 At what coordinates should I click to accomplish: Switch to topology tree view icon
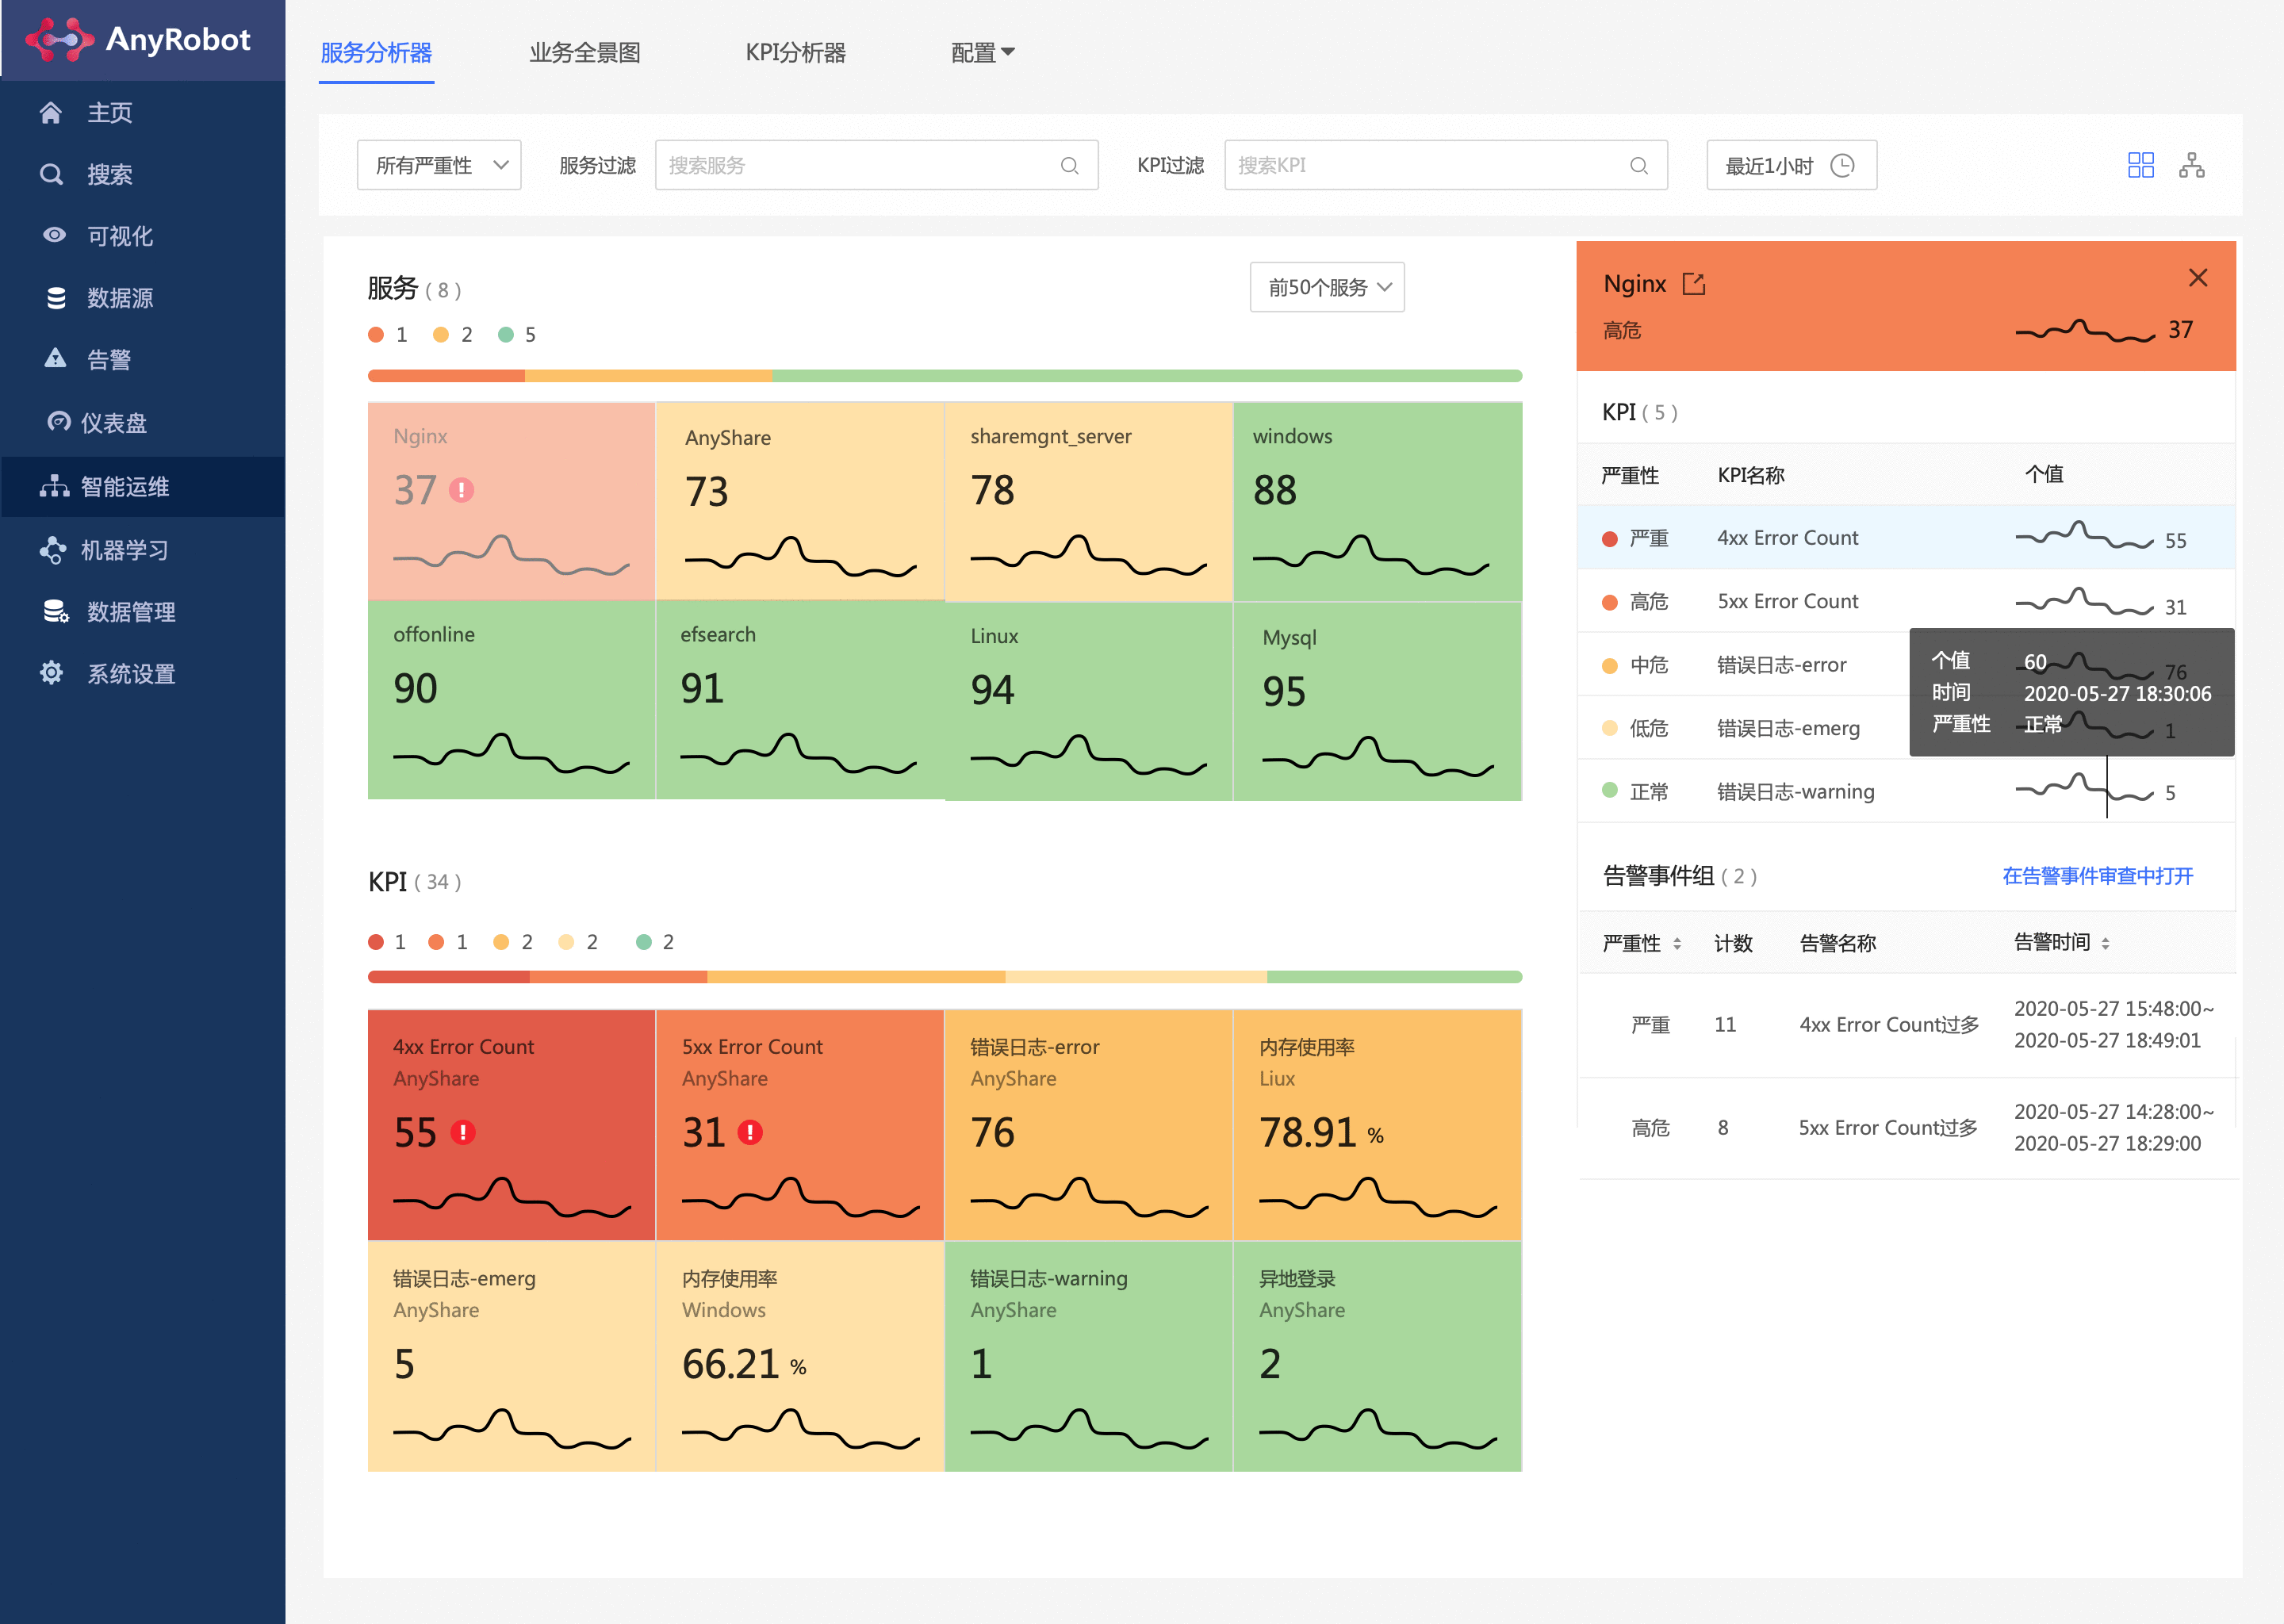(x=2191, y=165)
